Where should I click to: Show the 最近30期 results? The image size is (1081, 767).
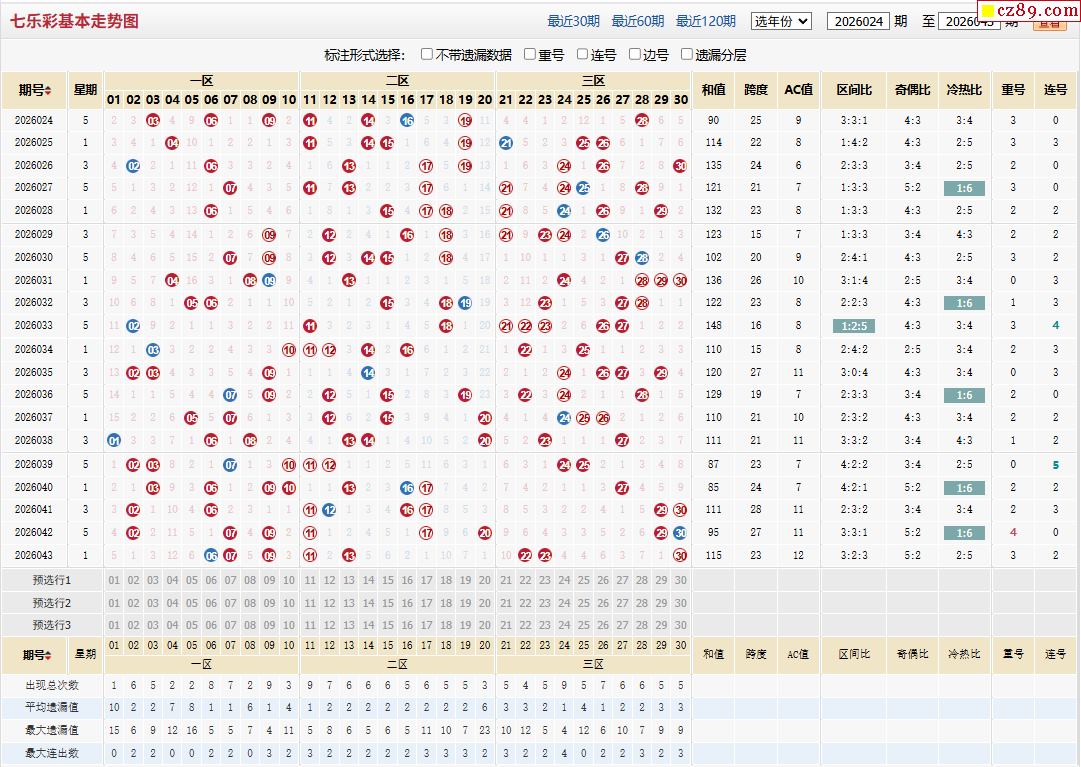(x=573, y=21)
